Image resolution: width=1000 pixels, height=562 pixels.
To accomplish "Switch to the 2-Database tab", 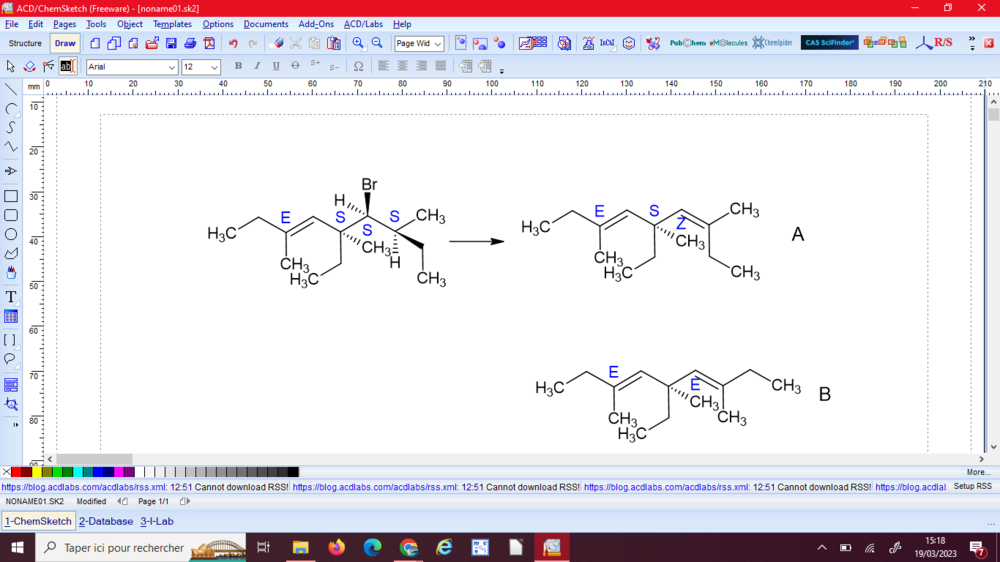I will pyautogui.click(x=105, y=521).
